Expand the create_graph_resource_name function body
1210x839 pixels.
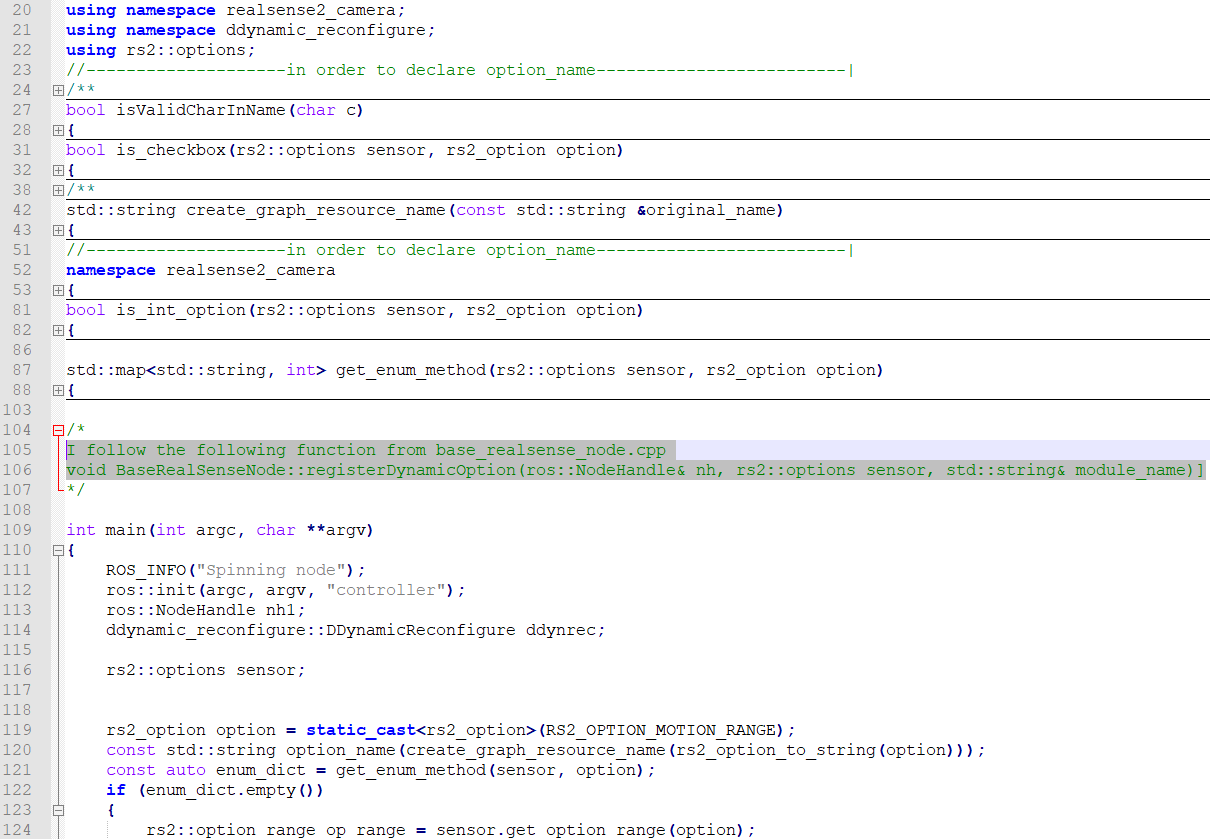click(57, 230)
